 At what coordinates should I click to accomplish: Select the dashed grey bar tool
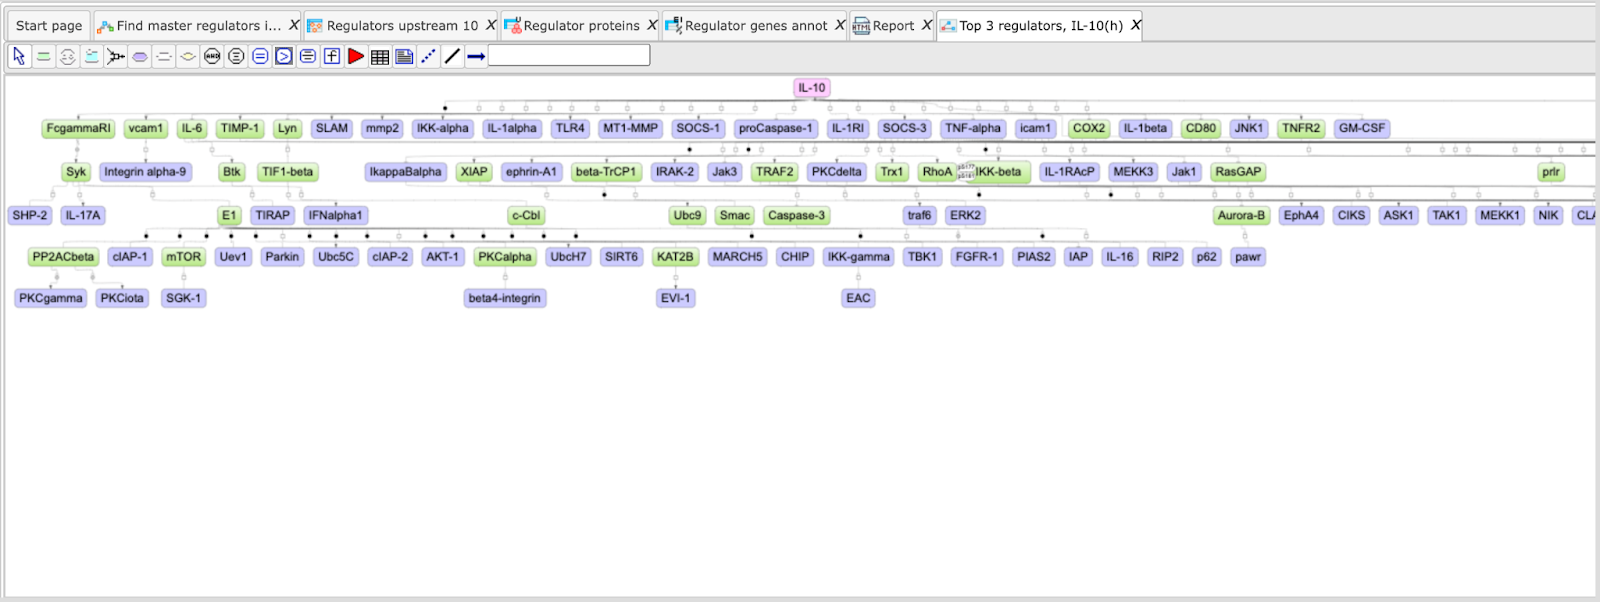[x=164, y=57]
